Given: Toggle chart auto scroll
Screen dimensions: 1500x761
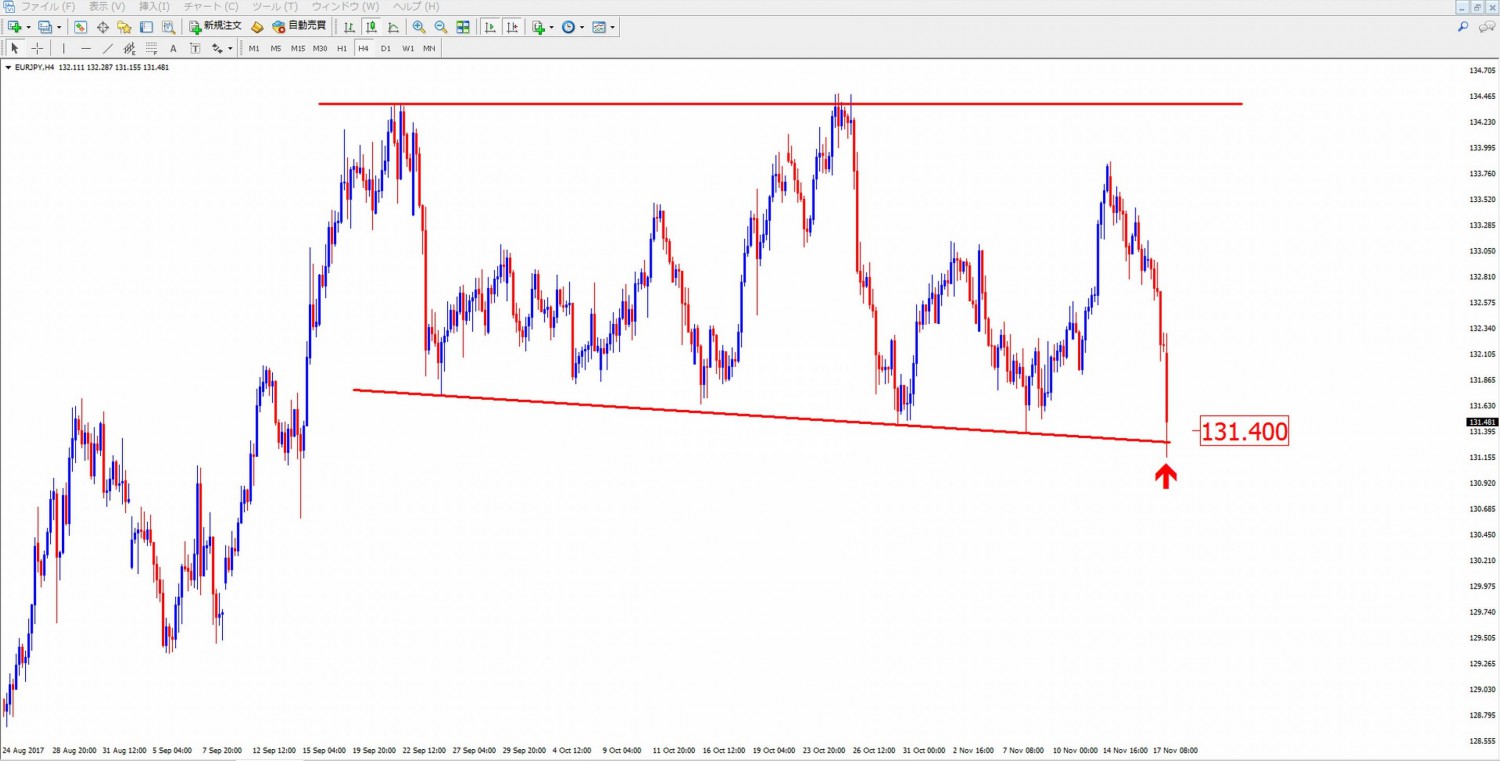Looking at the screenshot, I should [491, 27].
